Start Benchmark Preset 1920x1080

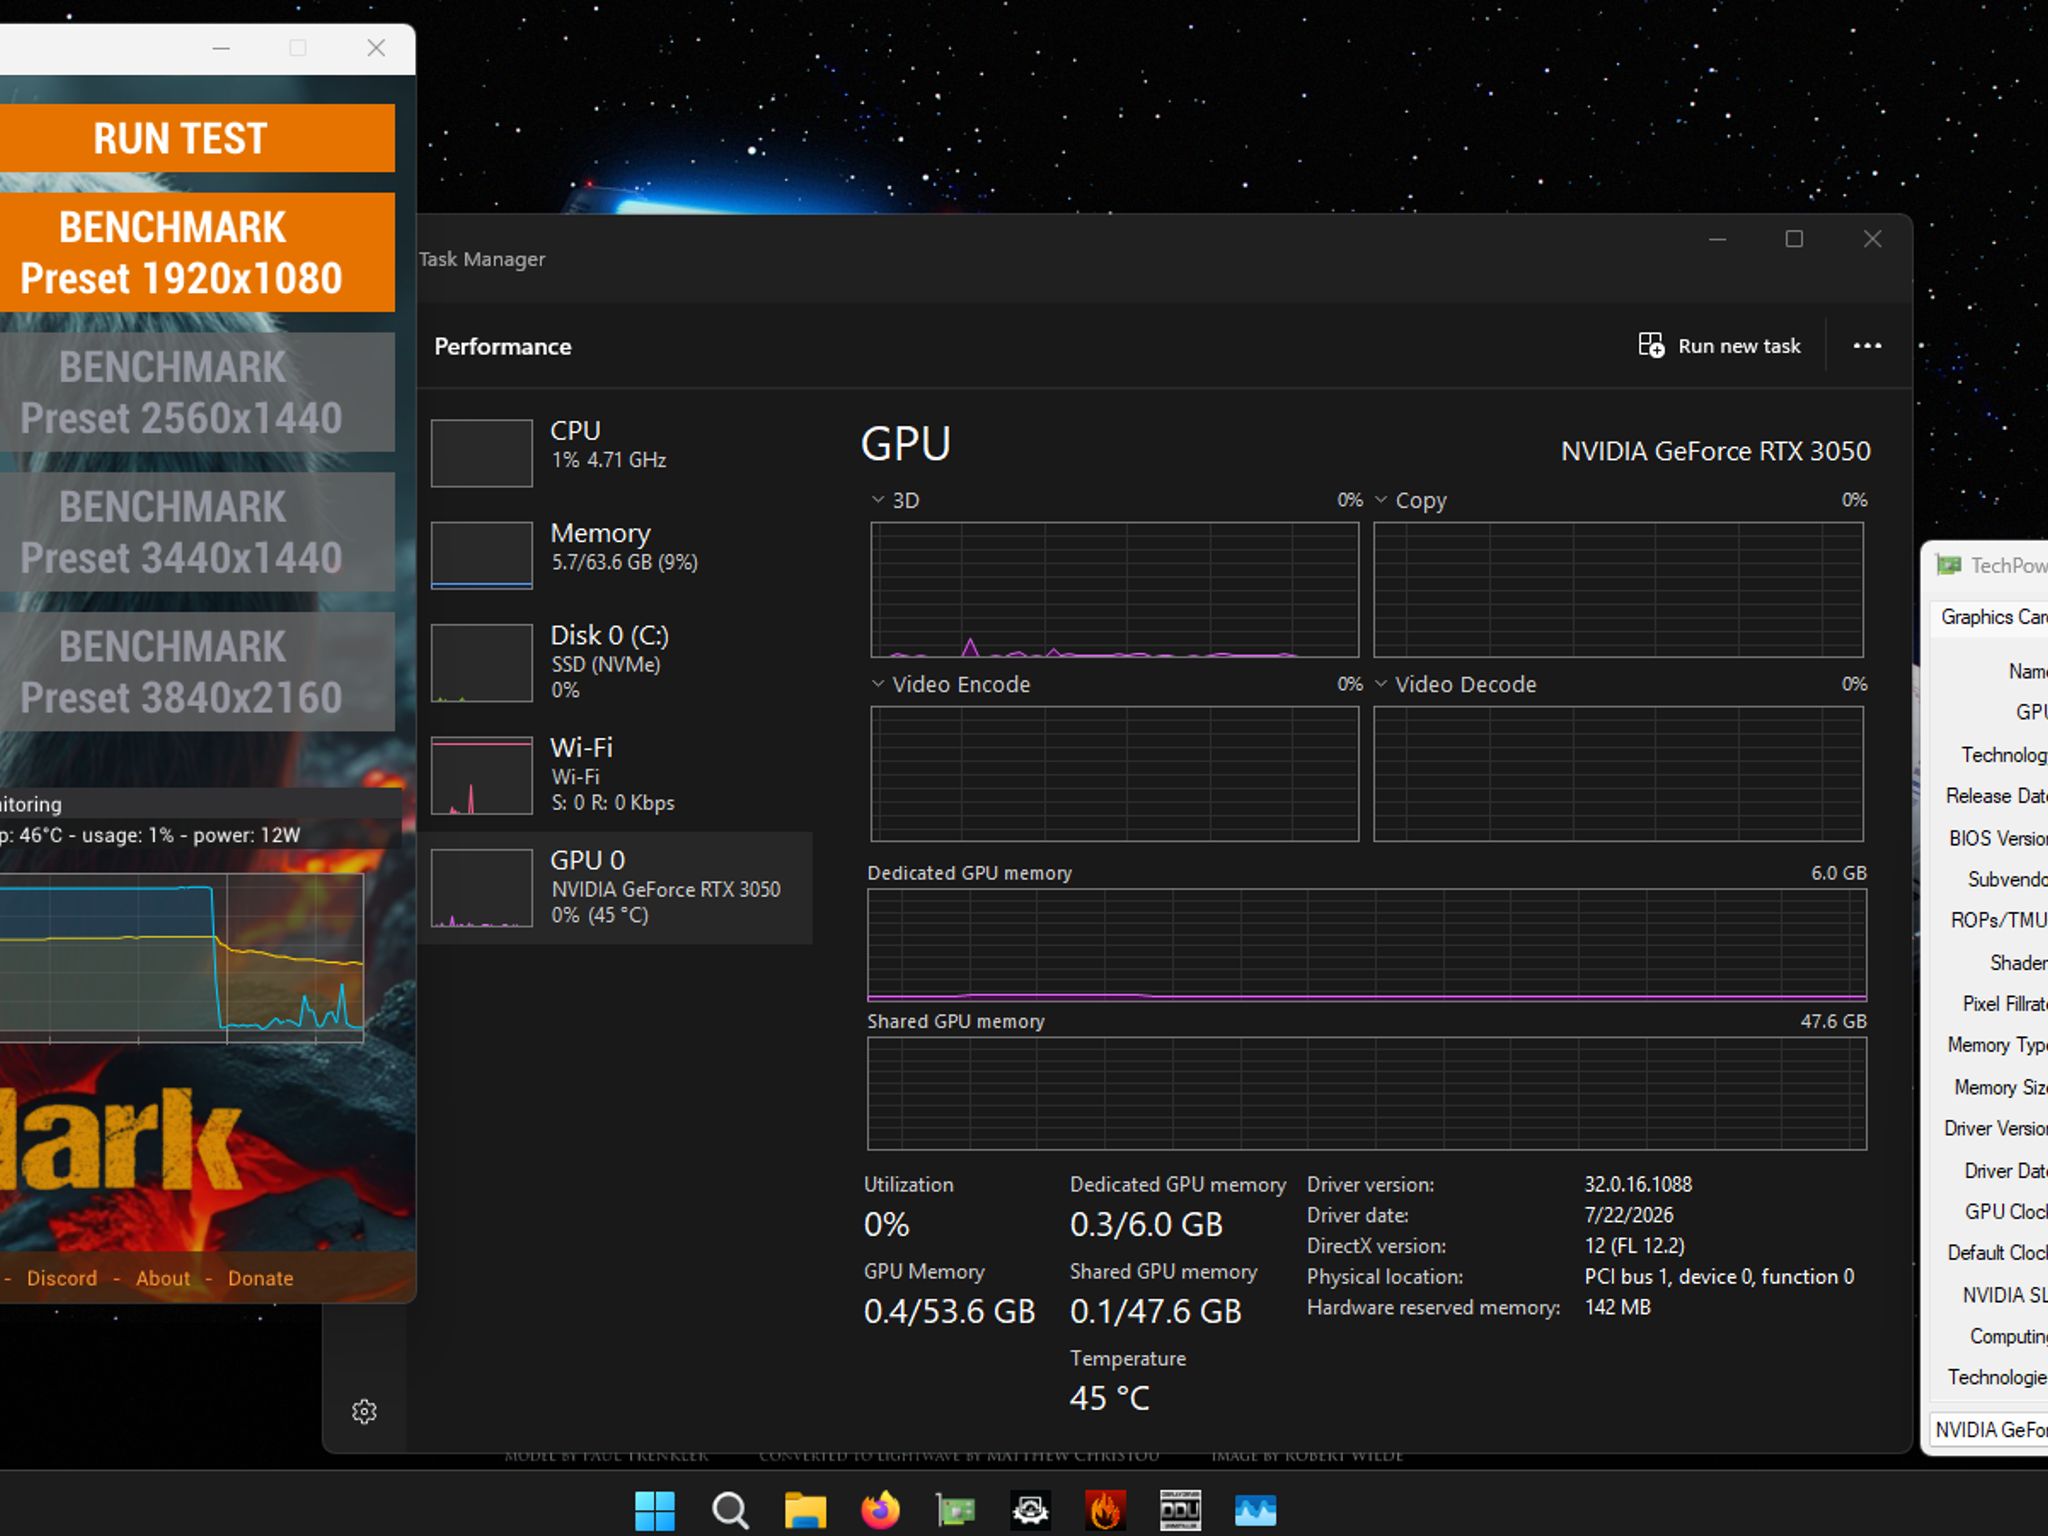196,252
